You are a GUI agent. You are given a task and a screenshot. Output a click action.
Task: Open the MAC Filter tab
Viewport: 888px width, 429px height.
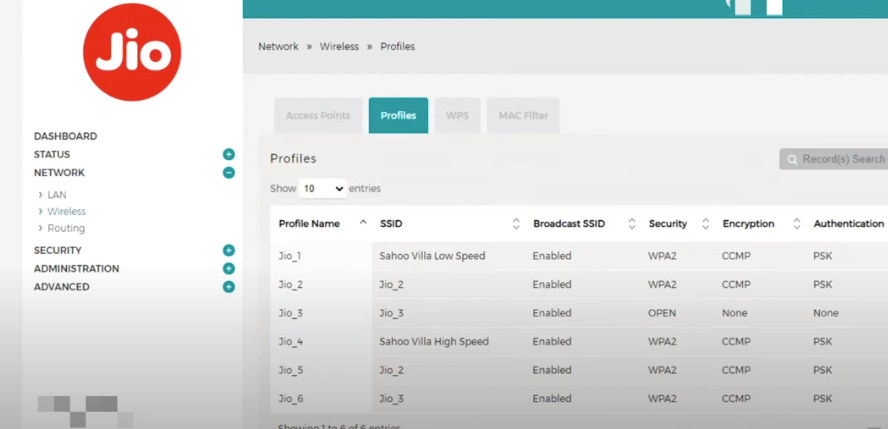[523, 116]
